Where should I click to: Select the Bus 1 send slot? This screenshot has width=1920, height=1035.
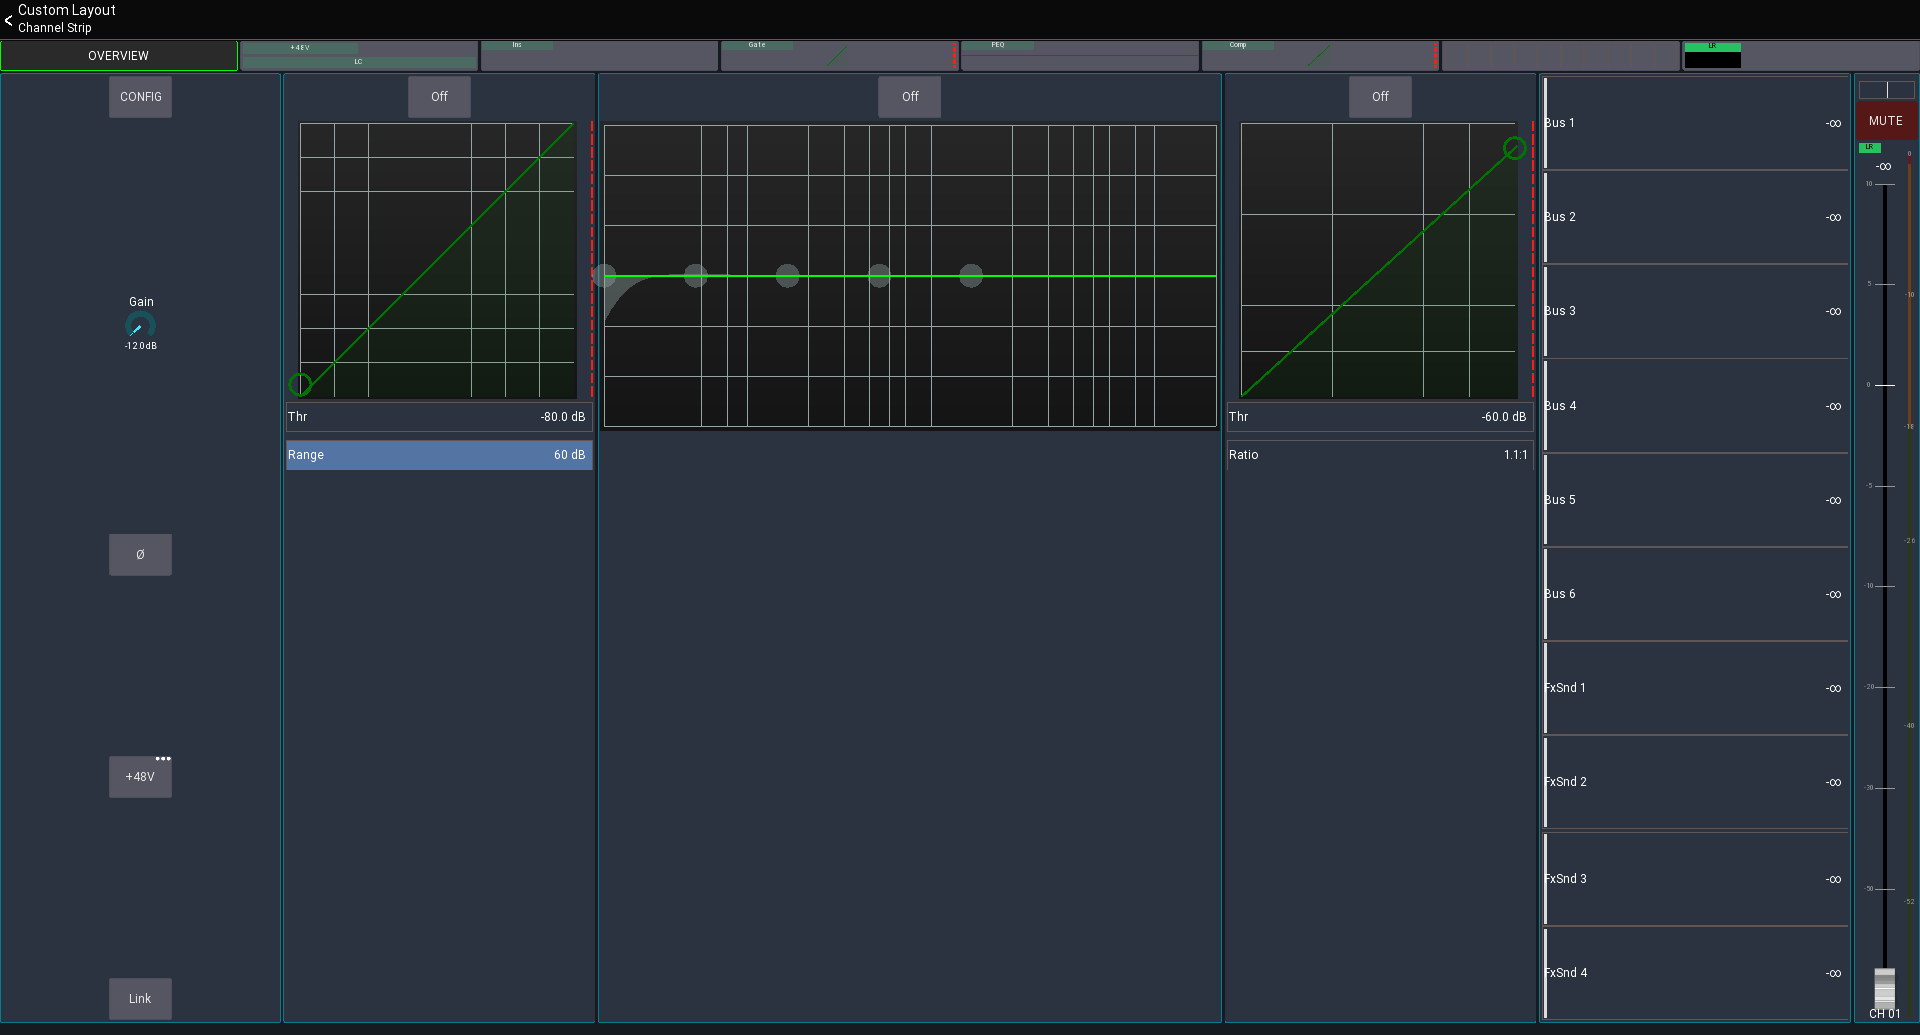(1694, 122)
